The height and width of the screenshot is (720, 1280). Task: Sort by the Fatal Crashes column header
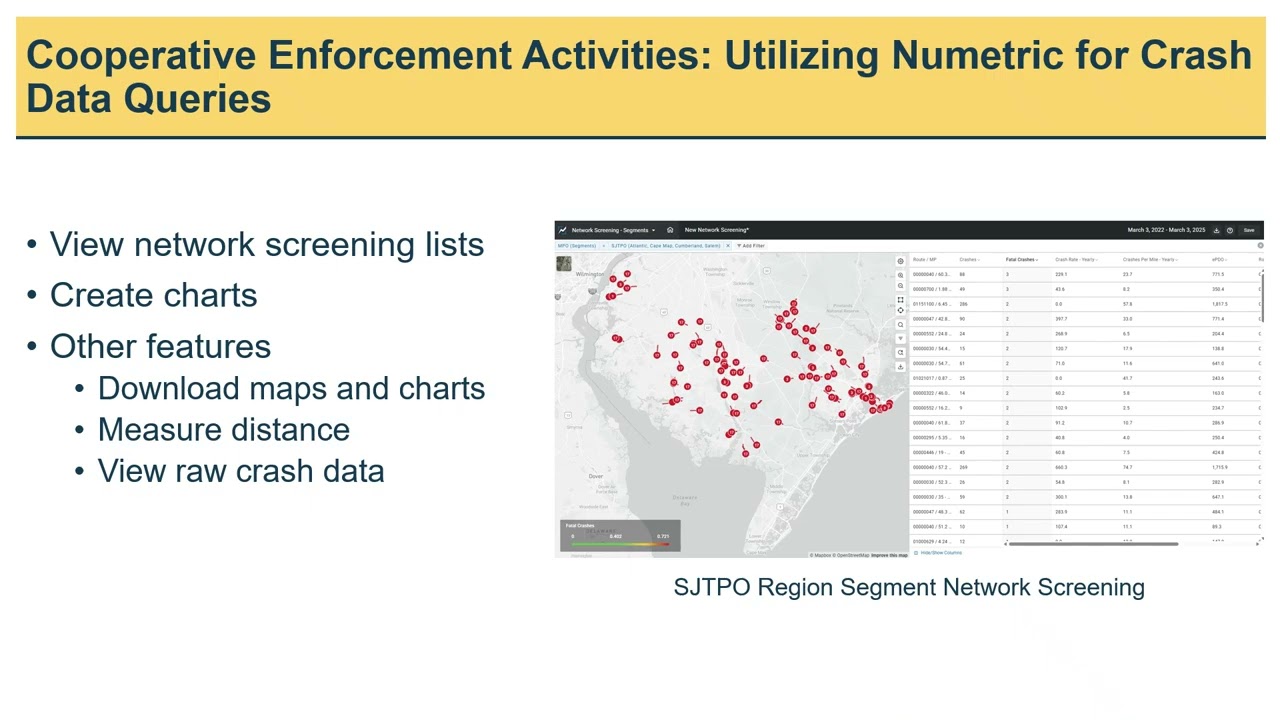[x=1021, y=260]
